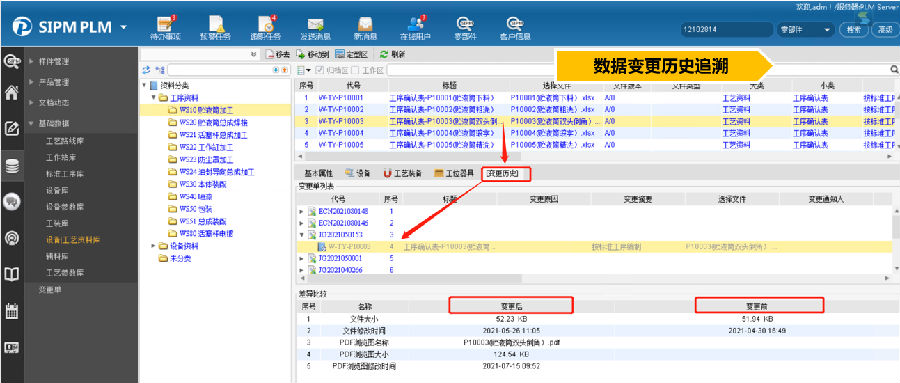Open the list view dropdown before 归档区

(304, 70)
